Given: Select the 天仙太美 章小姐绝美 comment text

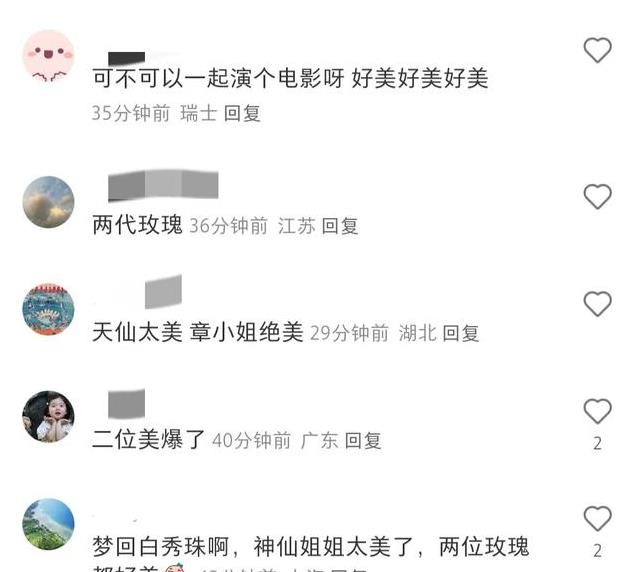Looking at the screenshot, I should click(x=198, y=332).
